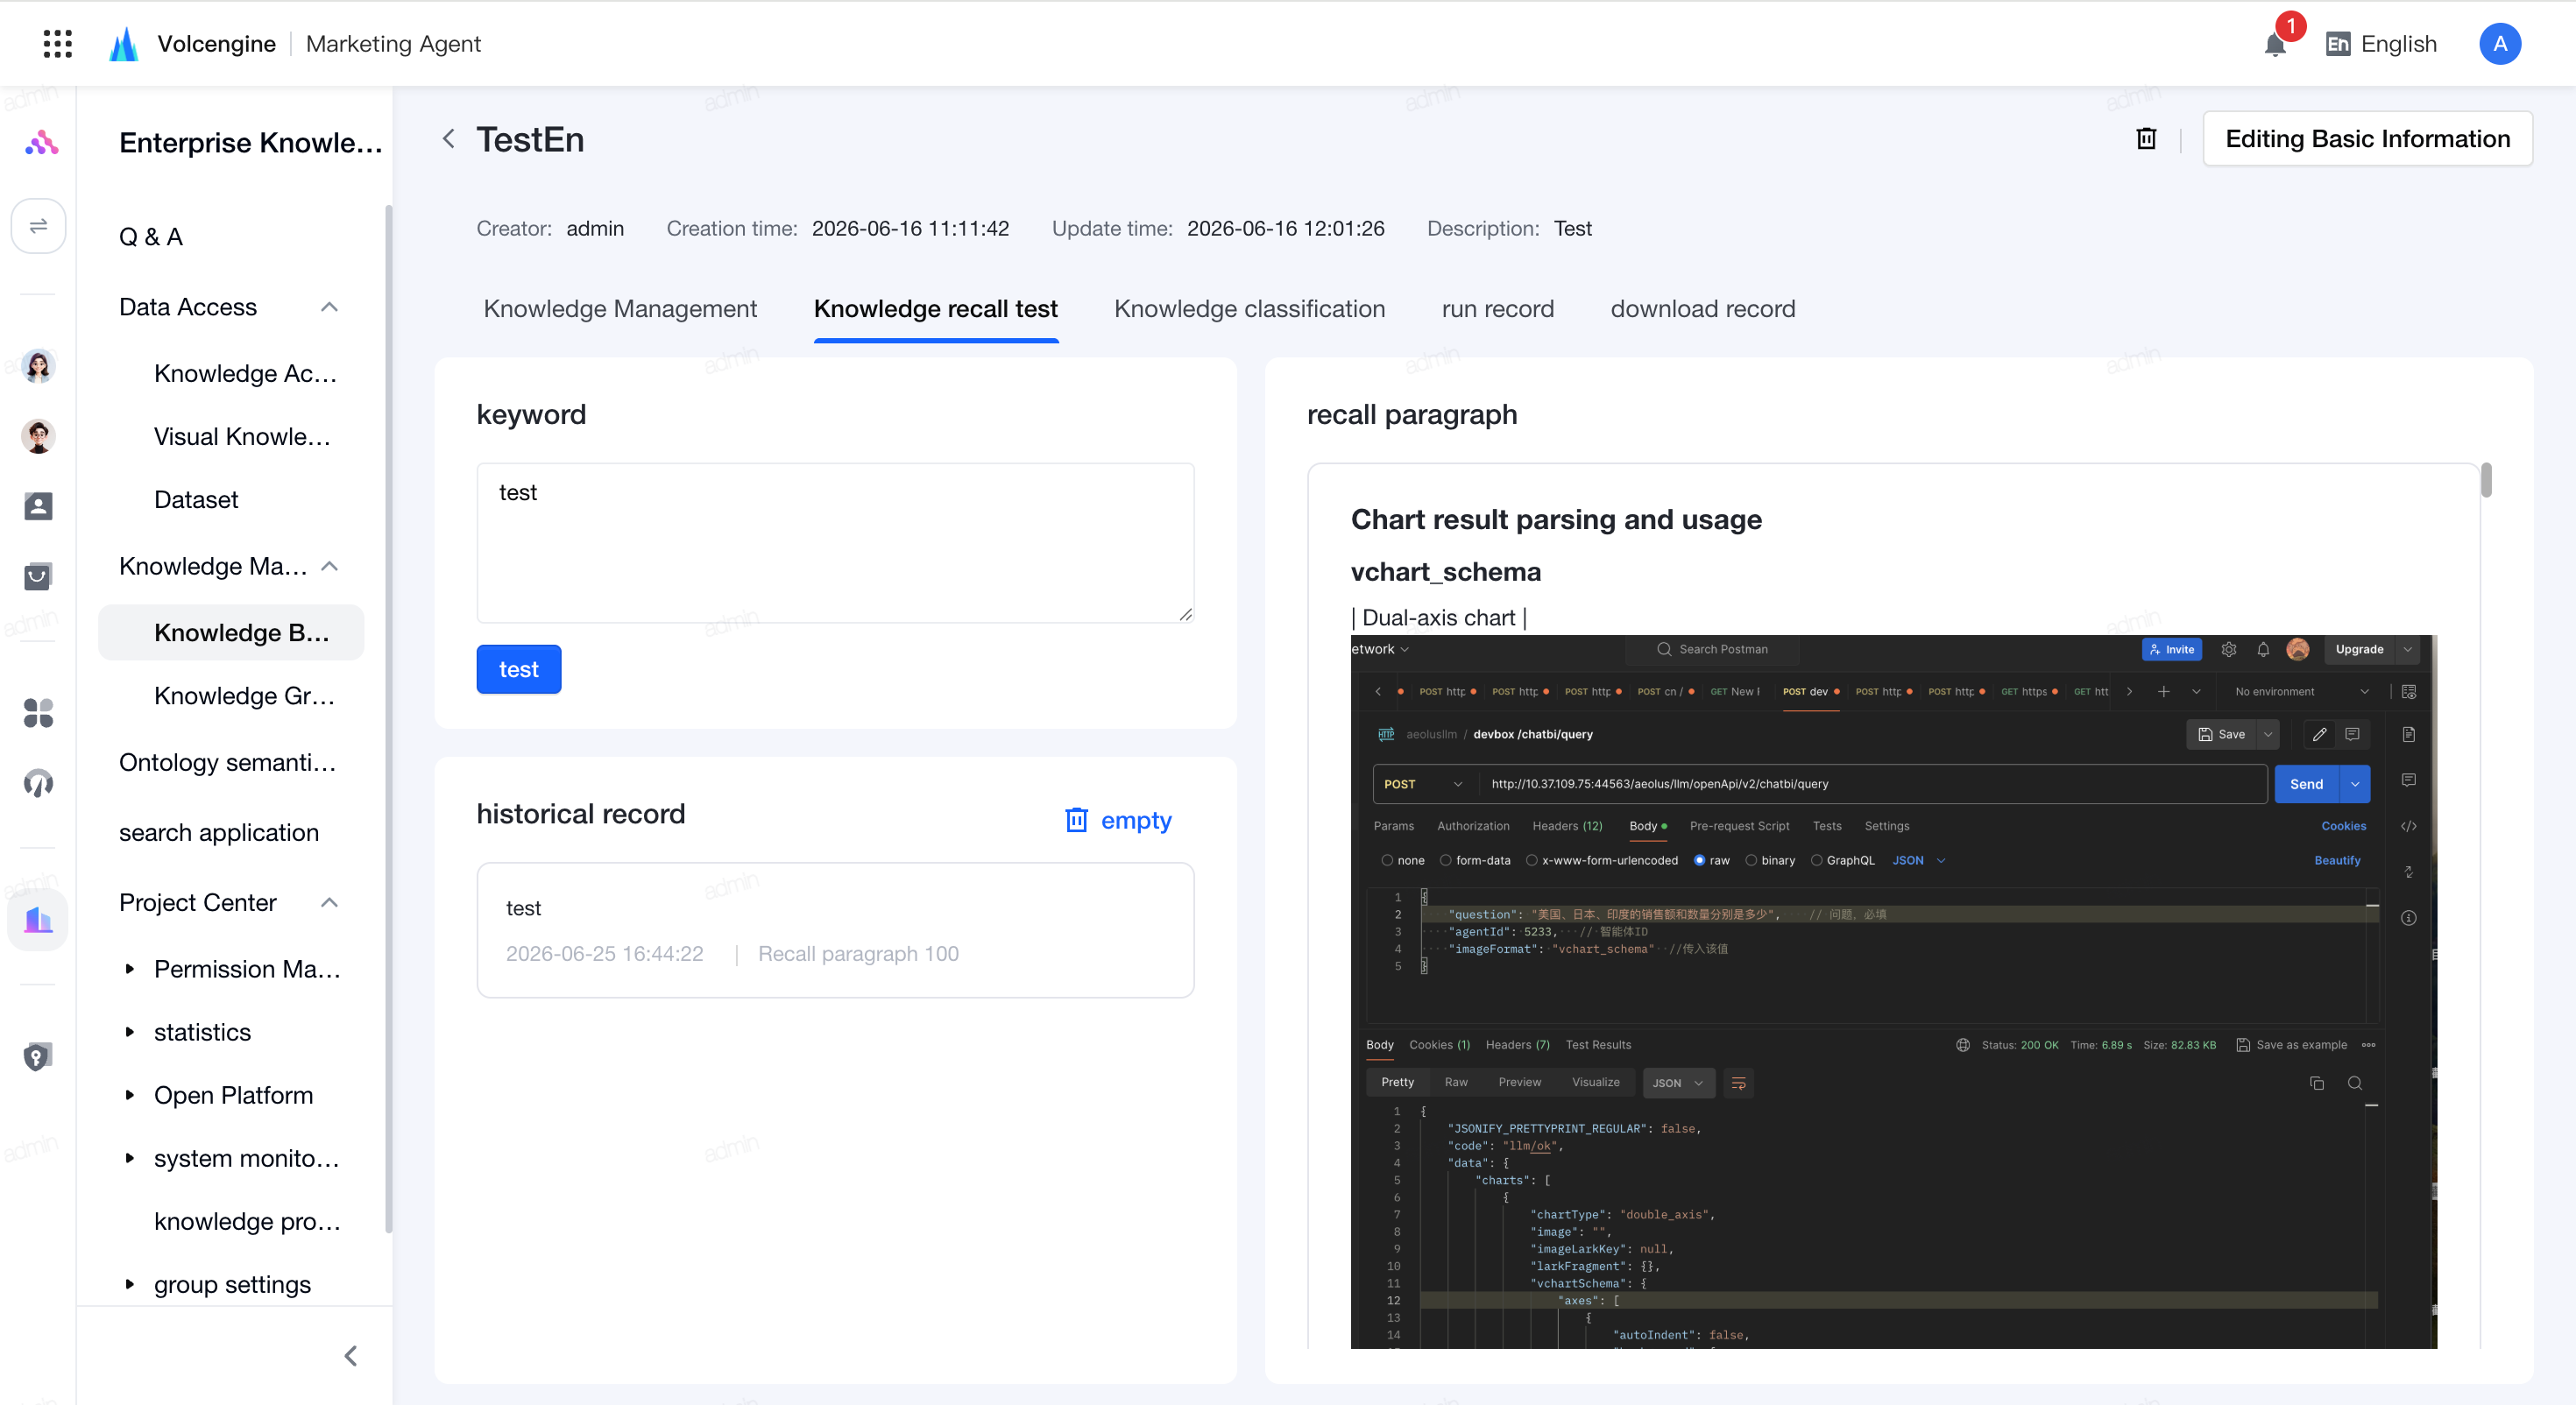Collapse Data Access section
This screenshot has width=2576, height=1405.
point(329,307)
